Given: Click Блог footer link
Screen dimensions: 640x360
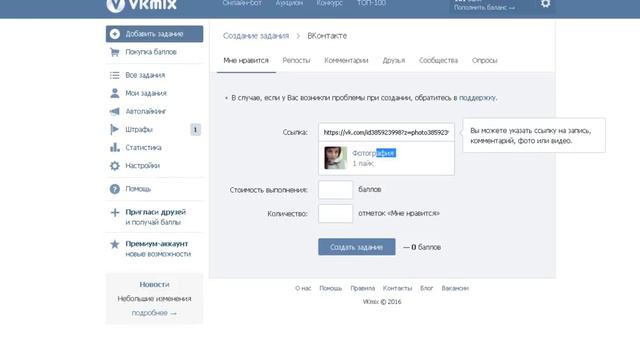Looking at the screenshot, I should pyautogui.click(x=427, y=288).
